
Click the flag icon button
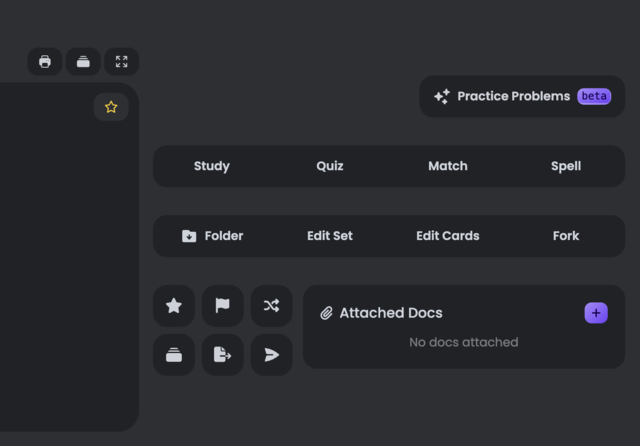pyautogui.click(x=222, y=306)
